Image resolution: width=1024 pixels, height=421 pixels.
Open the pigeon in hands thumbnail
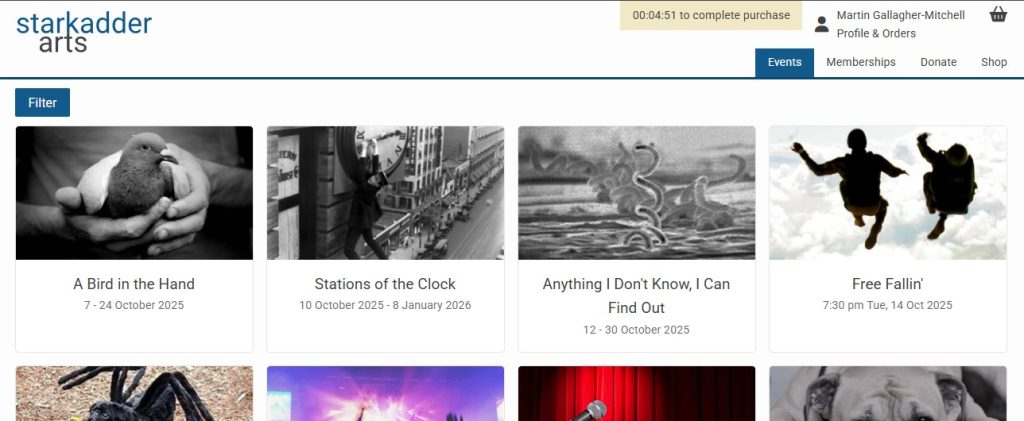click(134, 193)
